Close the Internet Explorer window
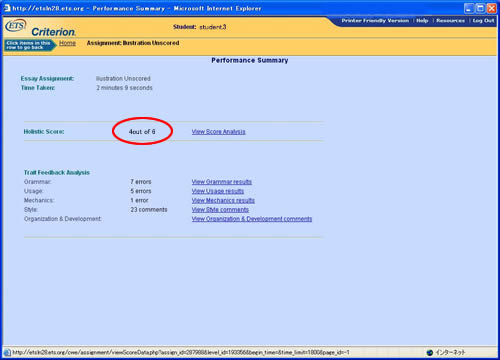 tap(492, 8)
